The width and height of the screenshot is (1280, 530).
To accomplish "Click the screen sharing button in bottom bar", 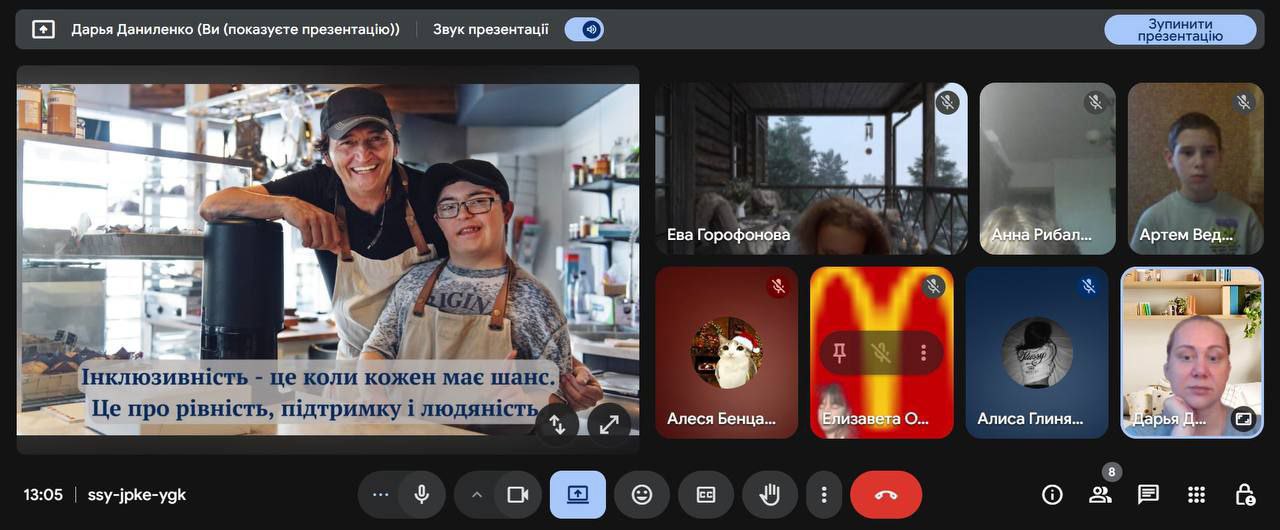I will click(x=578, y=495).
